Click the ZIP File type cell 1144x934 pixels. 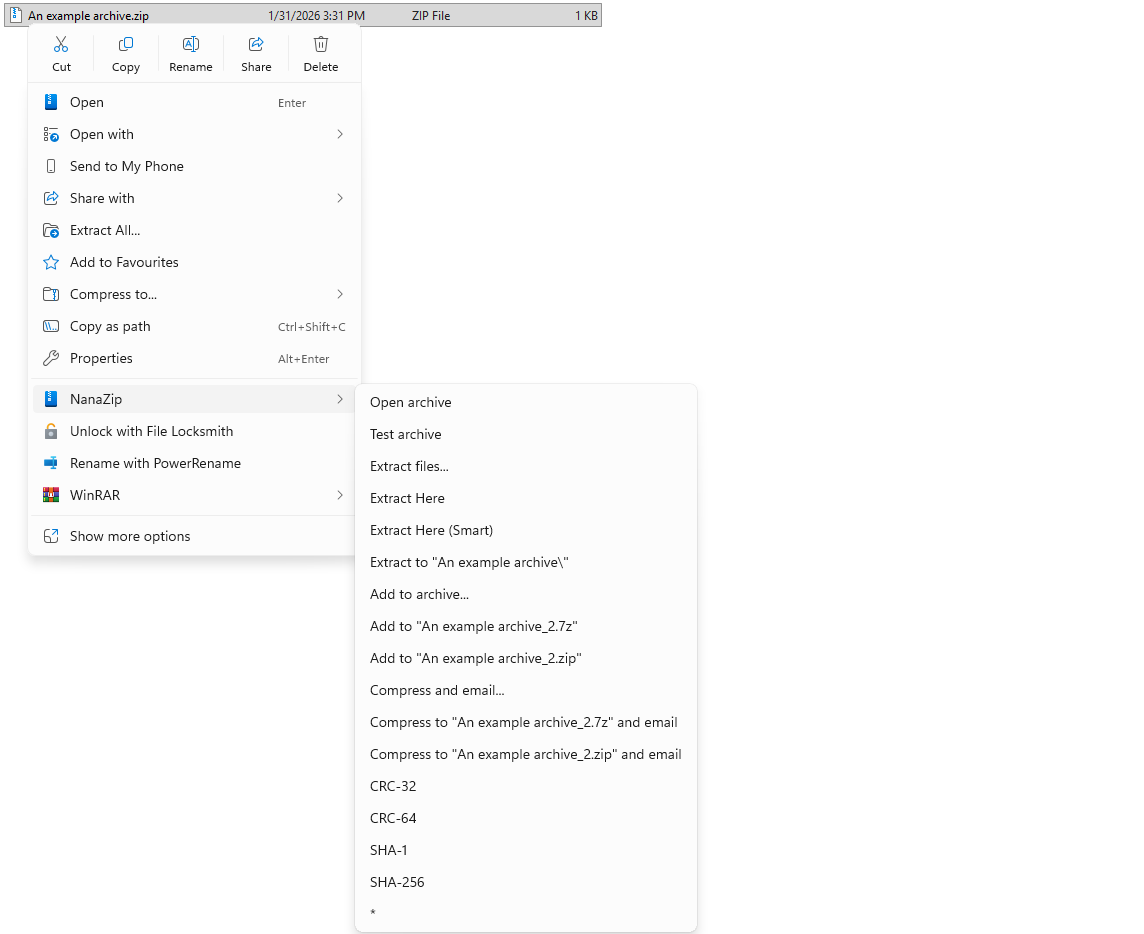(x=431, y=16)
